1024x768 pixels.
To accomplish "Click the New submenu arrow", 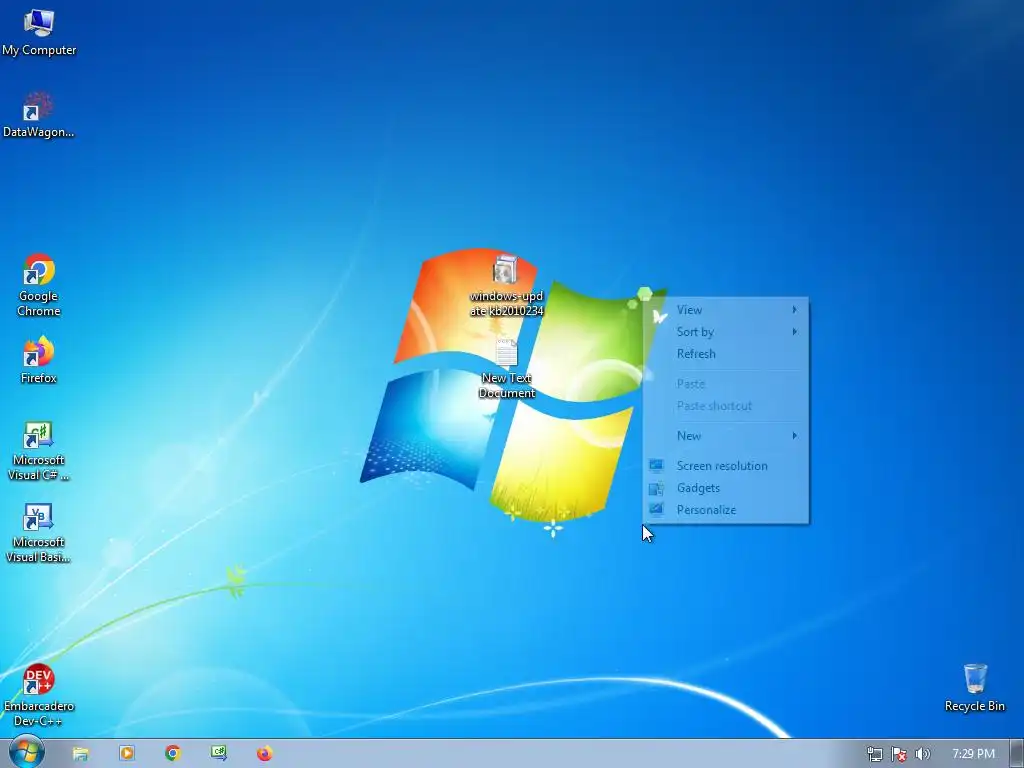I will click(x=795, y=436).
